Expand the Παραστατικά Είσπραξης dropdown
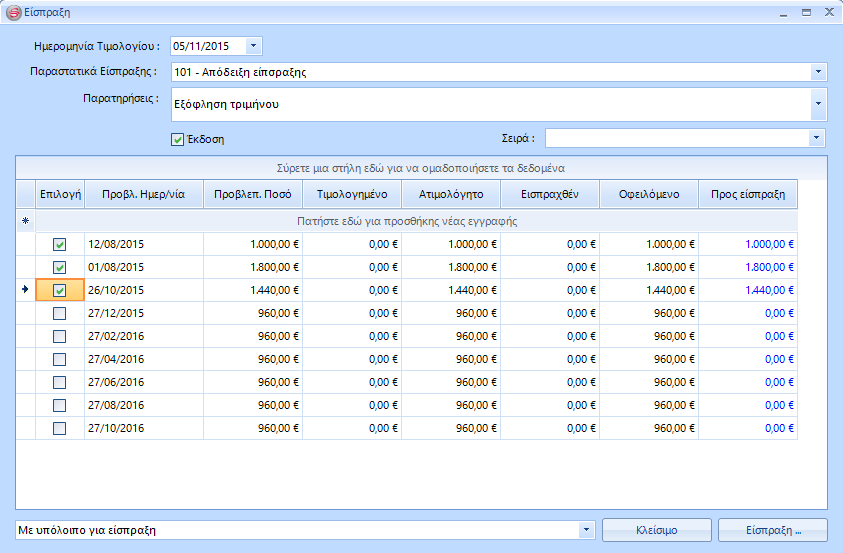 coord(818,72)
